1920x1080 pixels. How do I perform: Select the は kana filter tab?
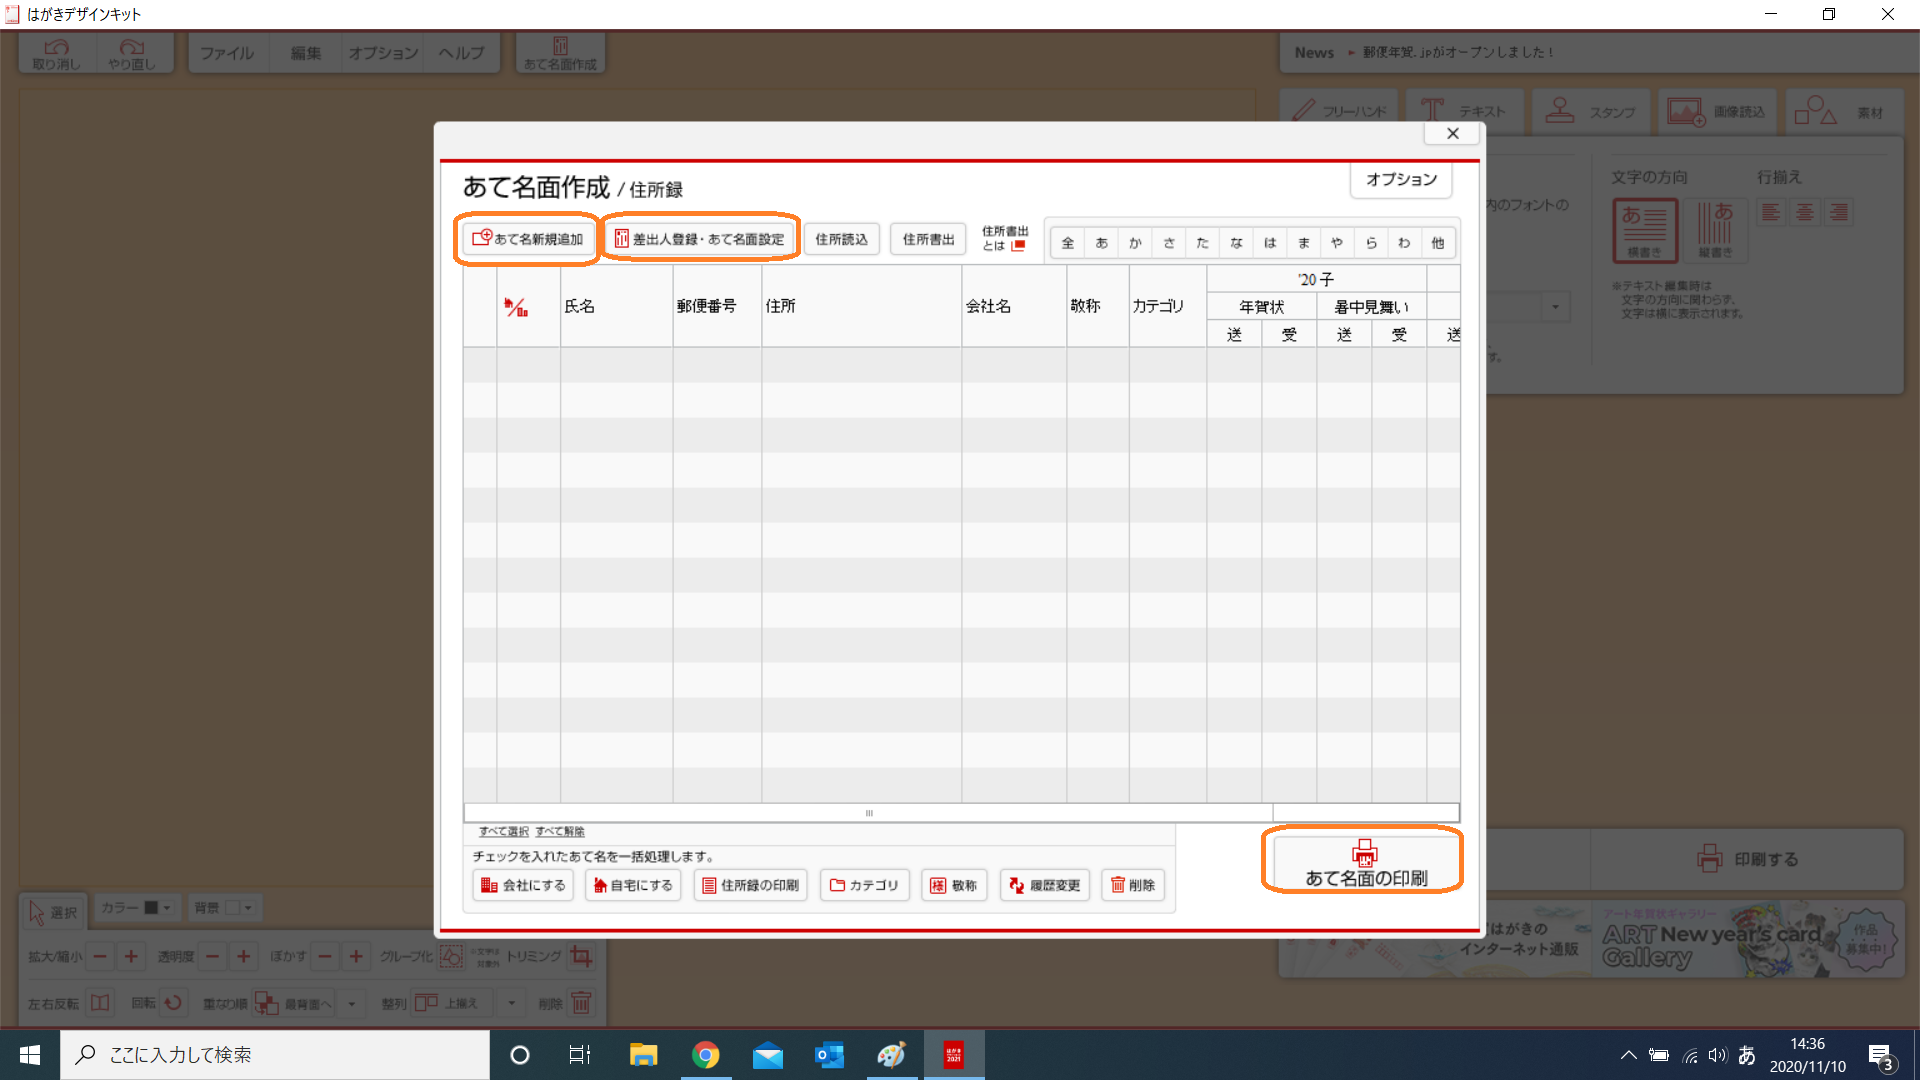click(1270, 243)
